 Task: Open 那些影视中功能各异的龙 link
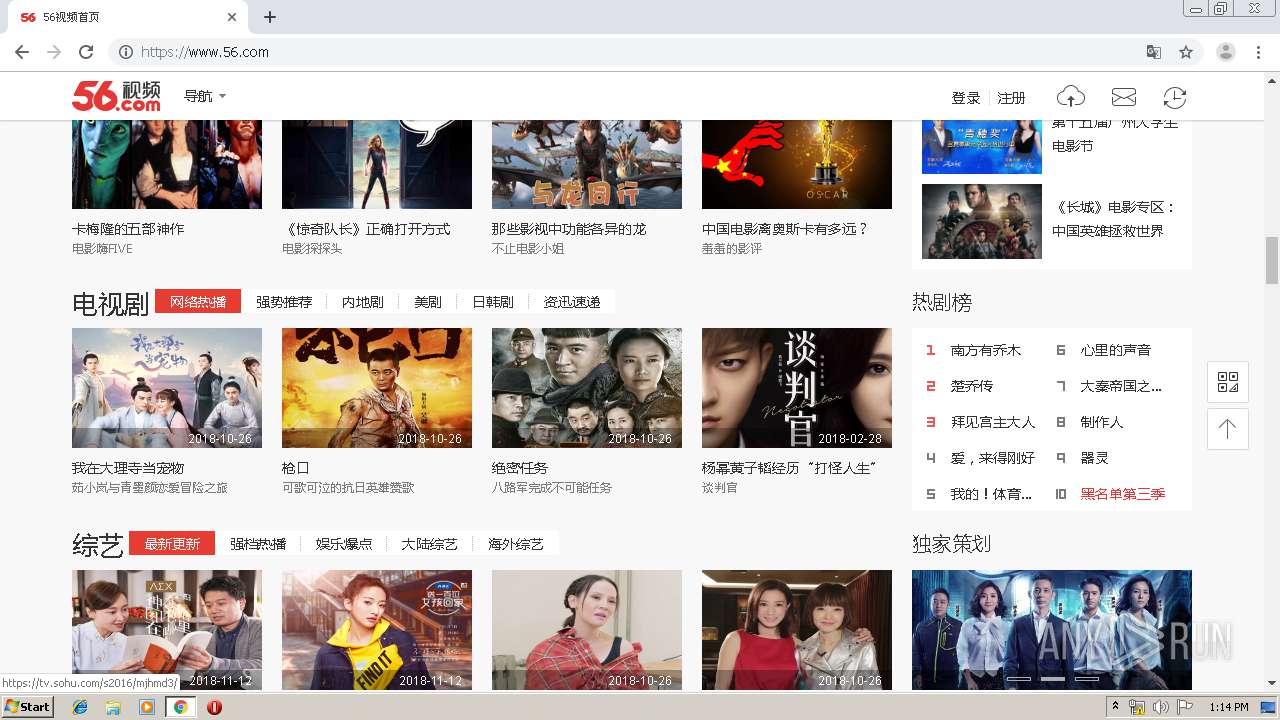pyautogui.click(x=569, y=229)
